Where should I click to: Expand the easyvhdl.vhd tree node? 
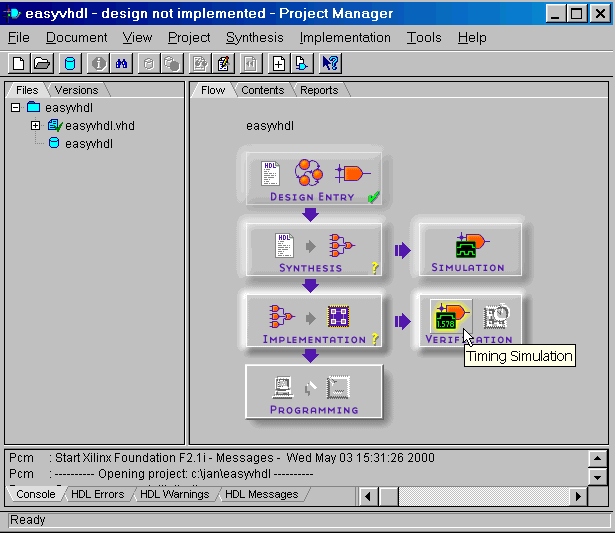(x=35, y=126)
